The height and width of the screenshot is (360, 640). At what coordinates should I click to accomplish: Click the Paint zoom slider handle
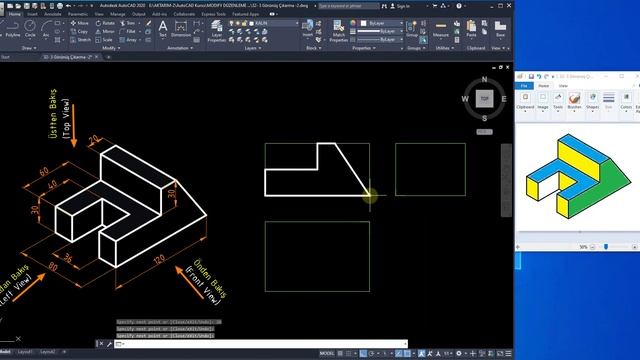coord(606,247)
